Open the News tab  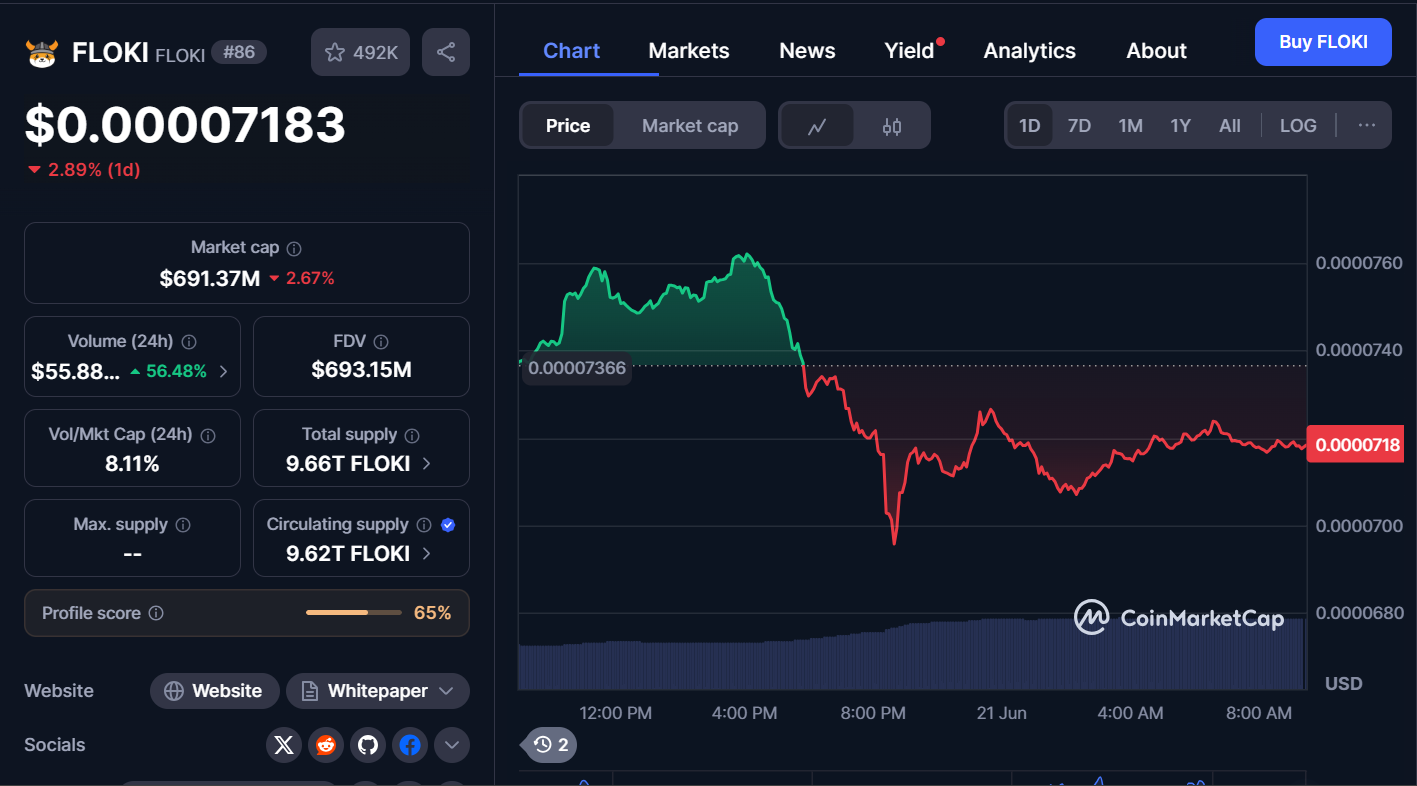pos(807,51)
